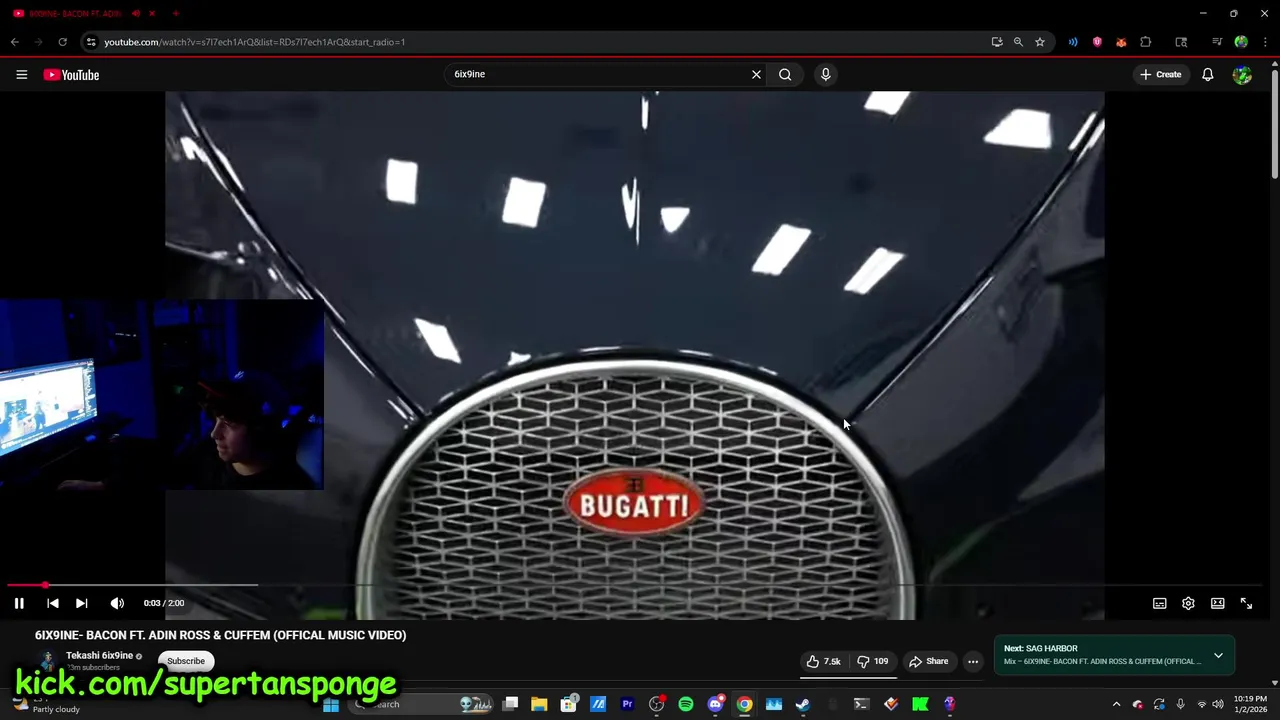Show hidden system tray icons
1280x720 pixels.
click(1117, 704)
